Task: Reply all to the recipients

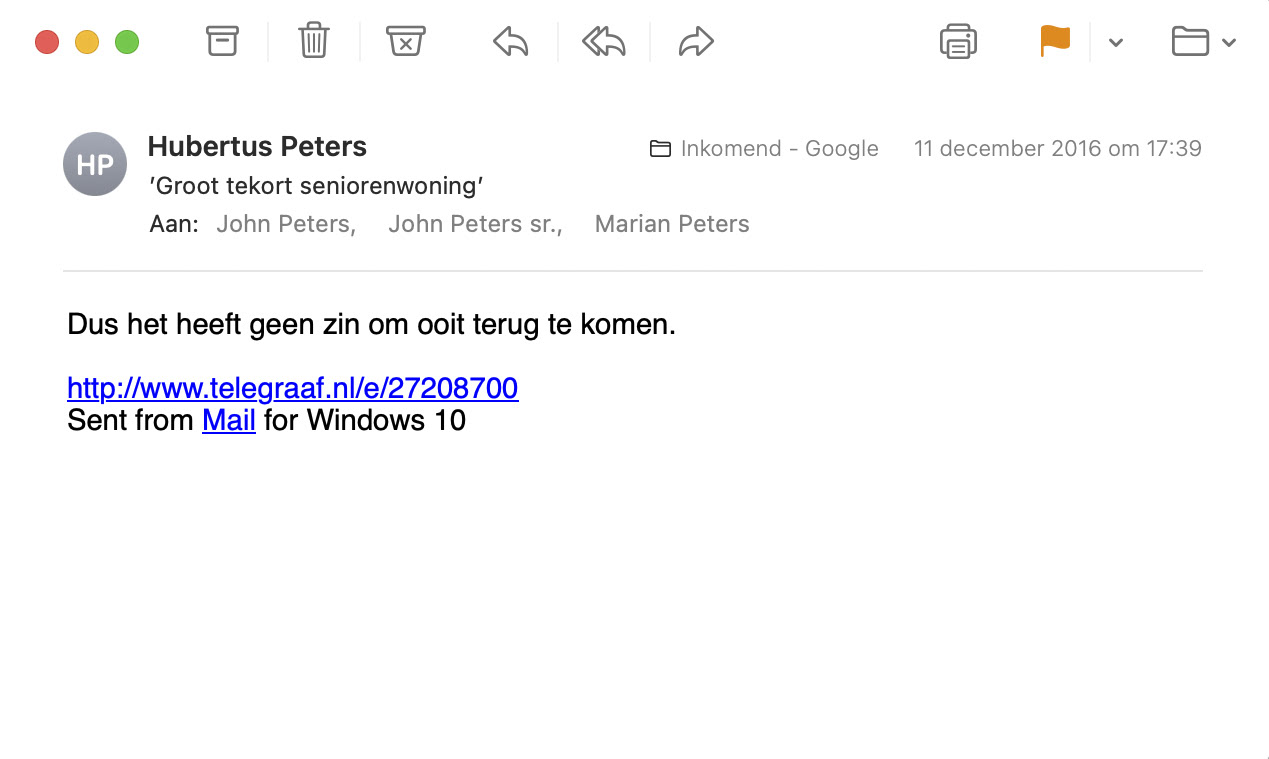Action: [604, 41]
